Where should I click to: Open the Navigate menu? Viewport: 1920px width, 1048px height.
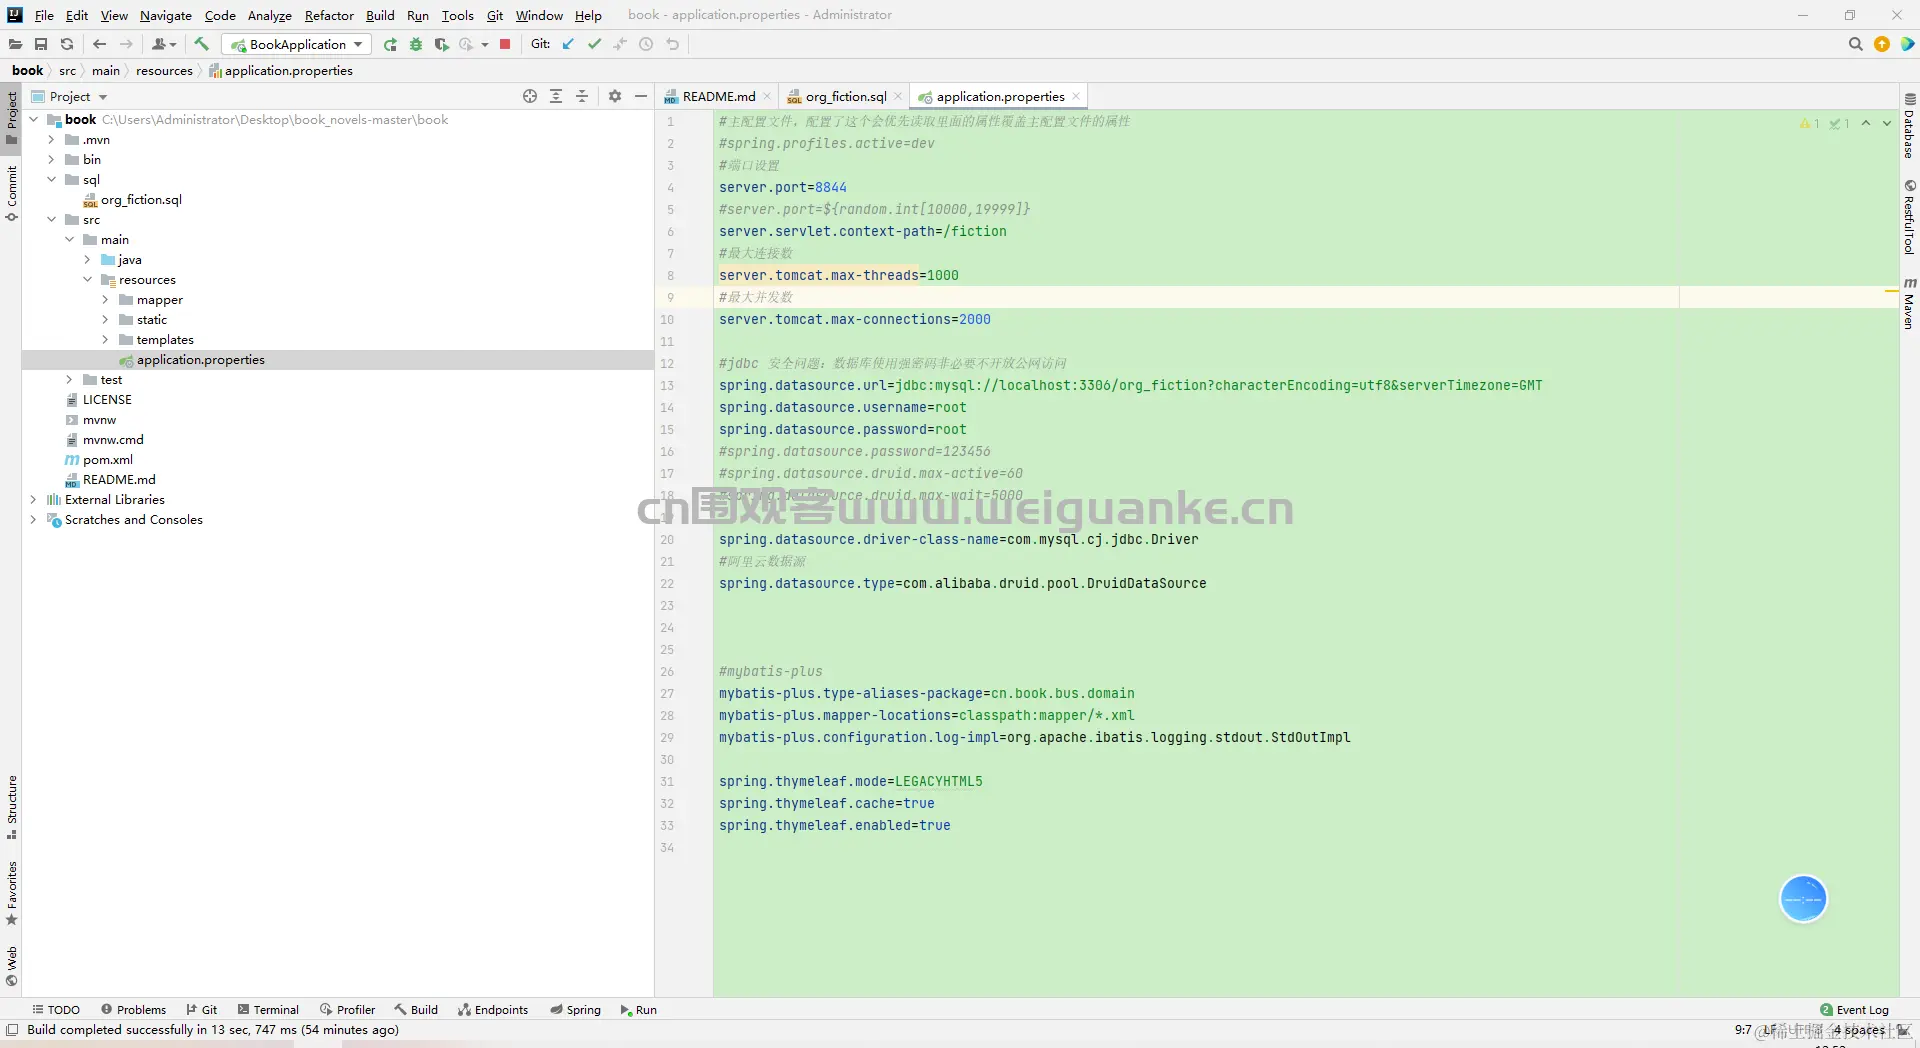(165, 15)
